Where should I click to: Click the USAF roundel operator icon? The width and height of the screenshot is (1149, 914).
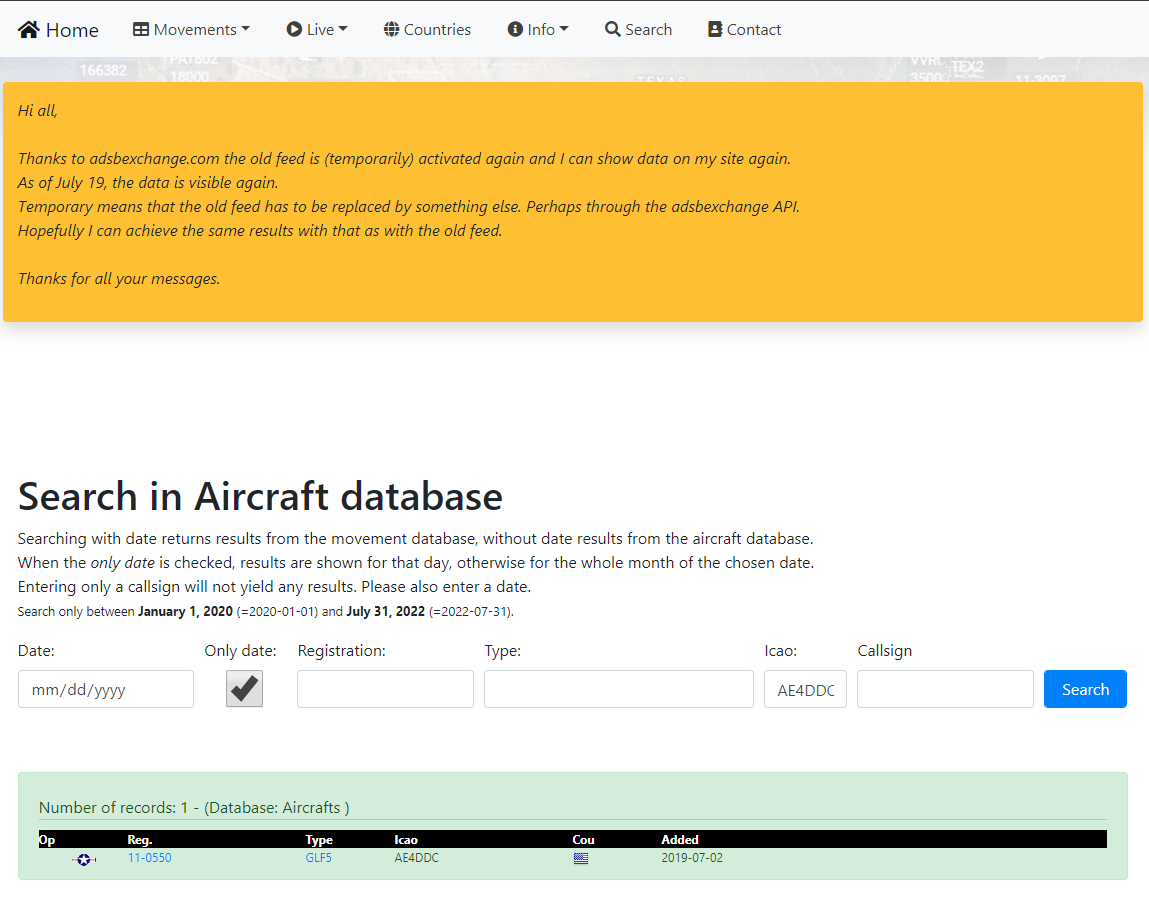[x=84, y=859]
